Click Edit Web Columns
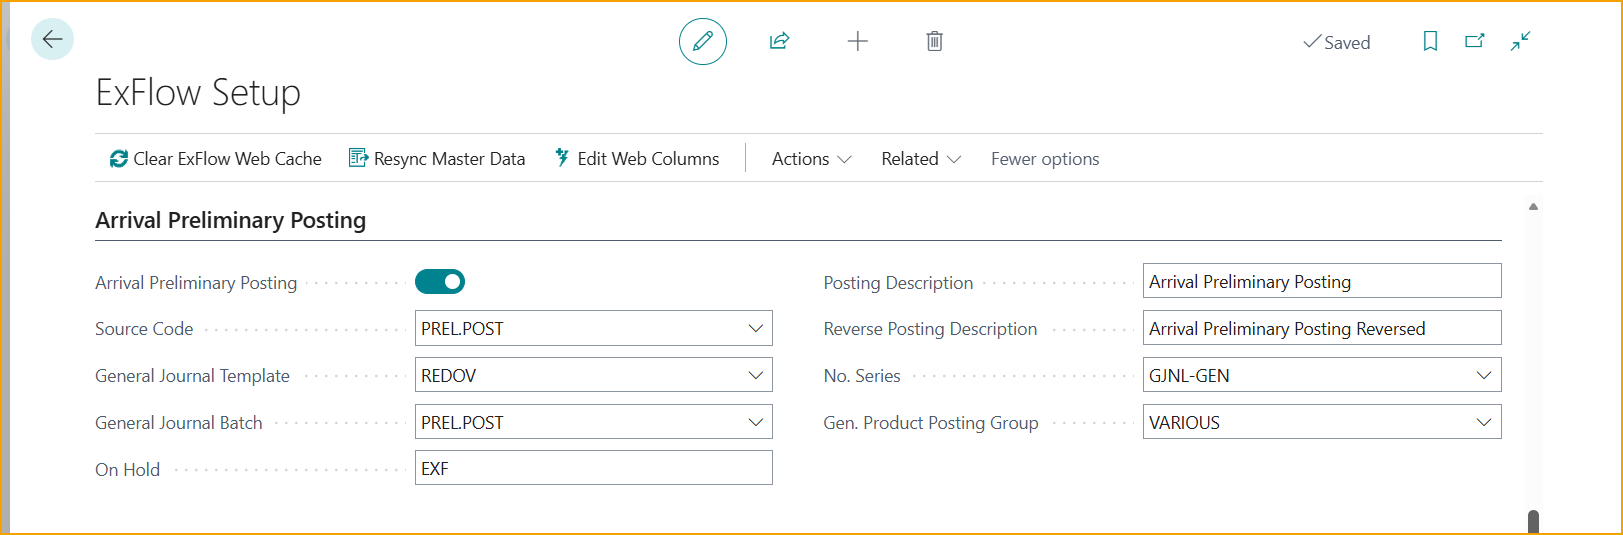This screenshot has width=1623, height=535. [x=637, y=159]
